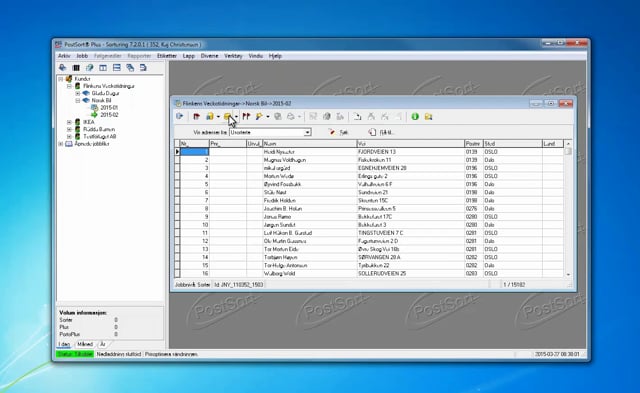Image resolution: width=640 pixels, height=393 pixels.
Task: Click the double red flags toolbar icon
Action: pyautogui.click(x=246, y=117)
